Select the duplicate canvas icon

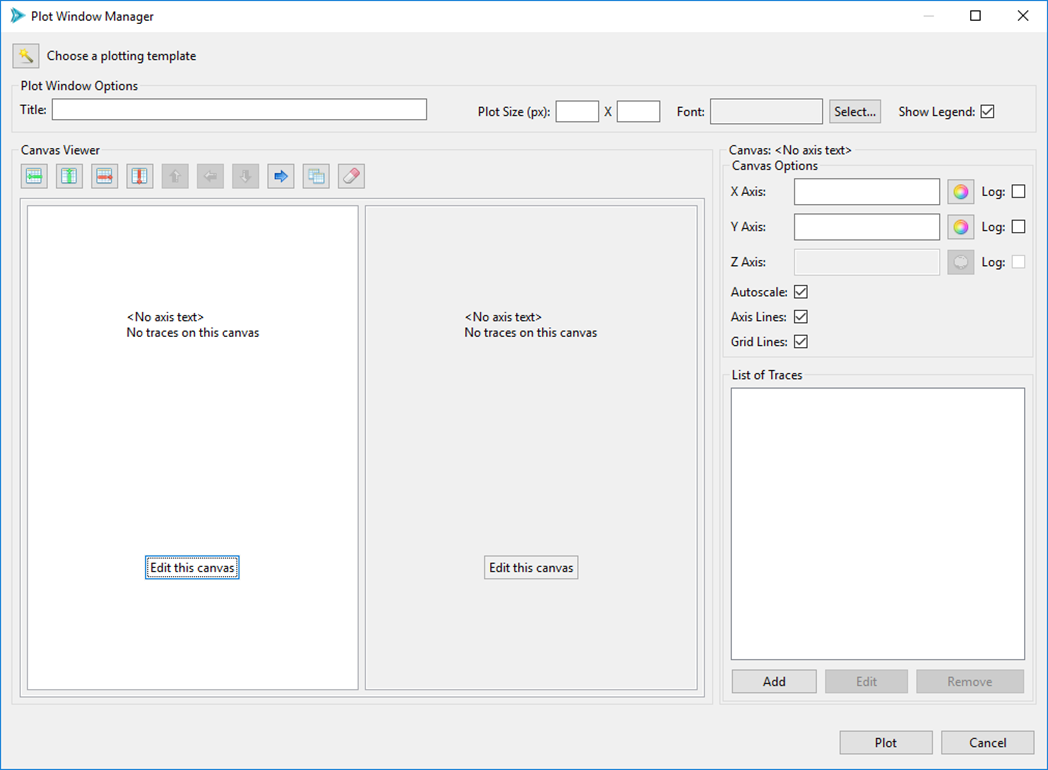[x=315, y=175]
